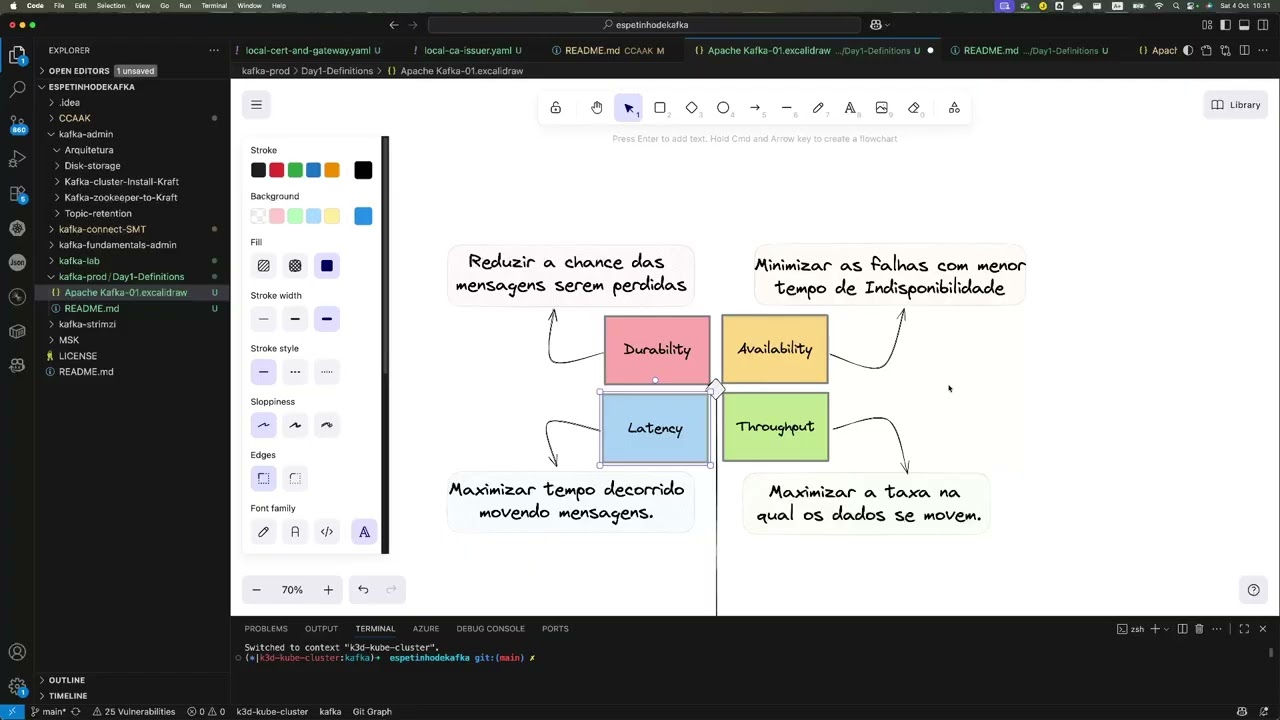
Task: Collapse the kafka-prod/Day1-Definitions folder
Action: tap(121, 277)
